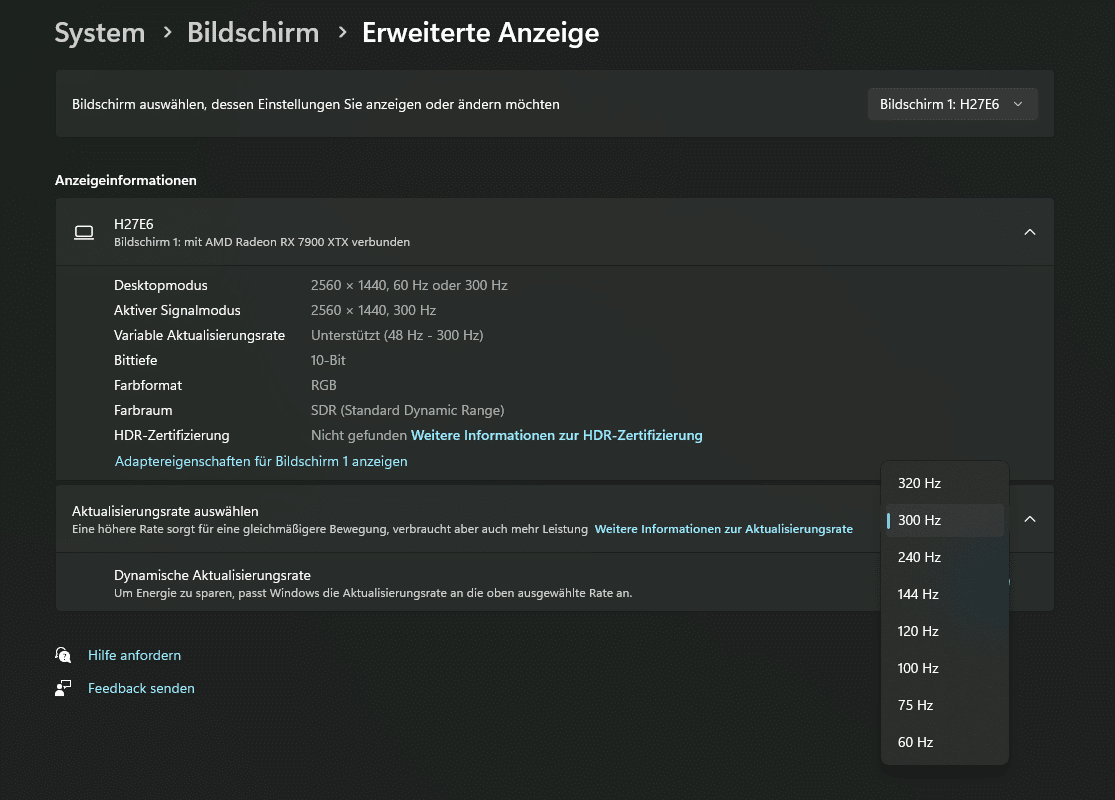Click the monitor icon next to H27E6
Screen dimensions: 1115x800
click(x=84, y=232)
